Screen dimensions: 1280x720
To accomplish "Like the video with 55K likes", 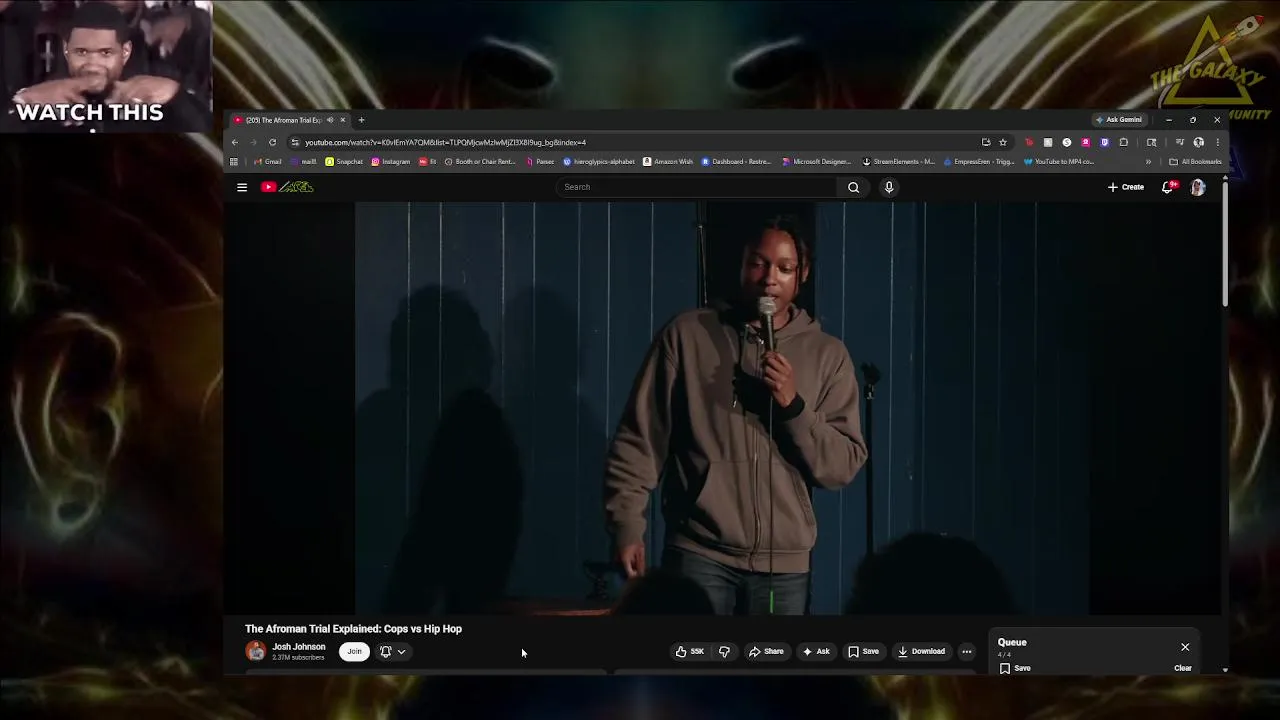I will click(x=689, y=652).
